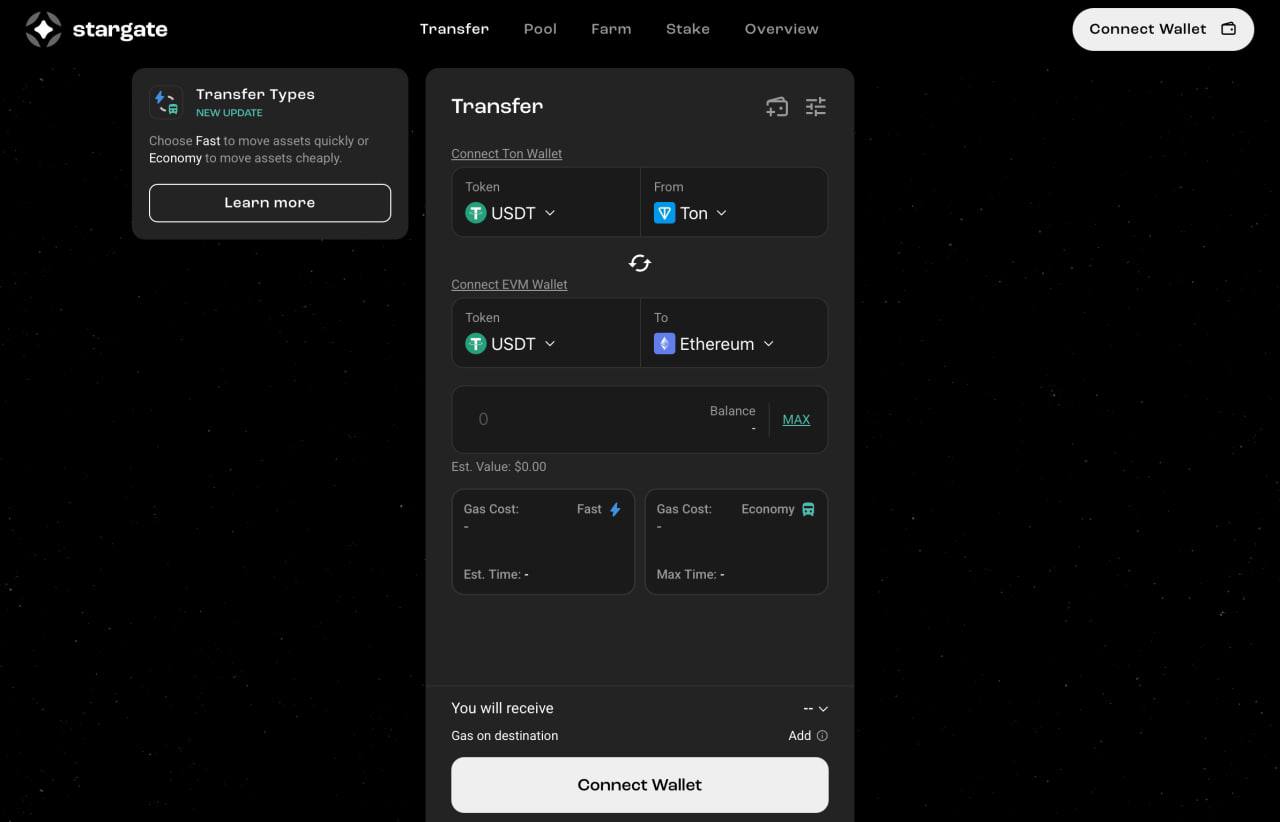
Task: Click the Est. Value: $0.00 text
Action: pyautogui.click(x=499, y=467)
